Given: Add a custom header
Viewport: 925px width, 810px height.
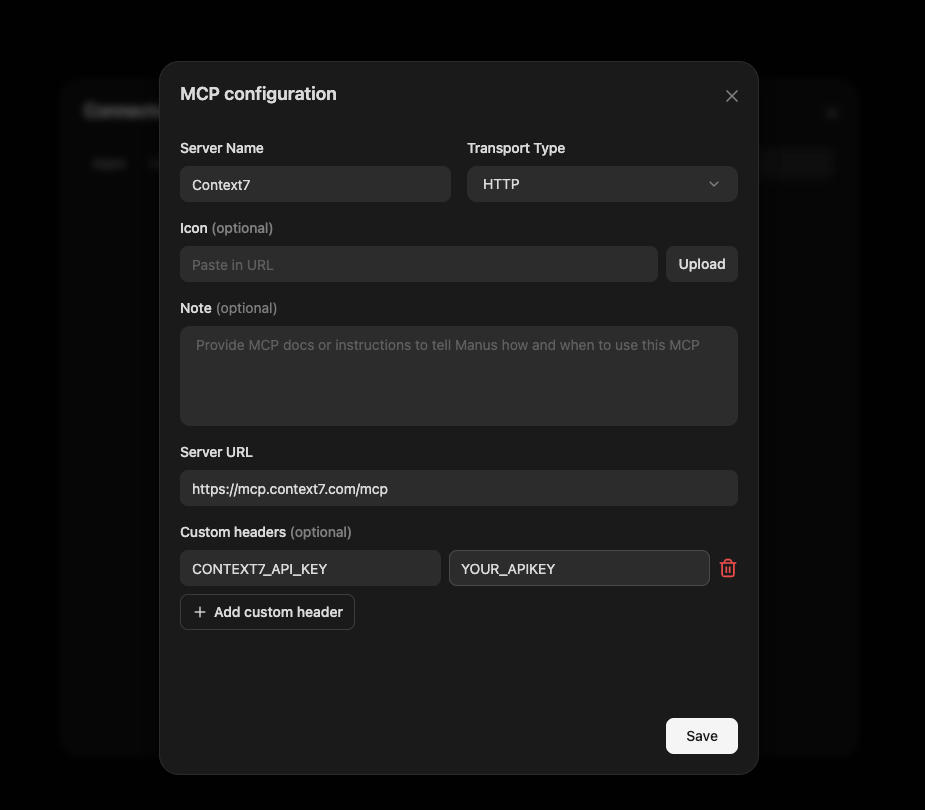Looking at the screenshot, I should 267,612.
